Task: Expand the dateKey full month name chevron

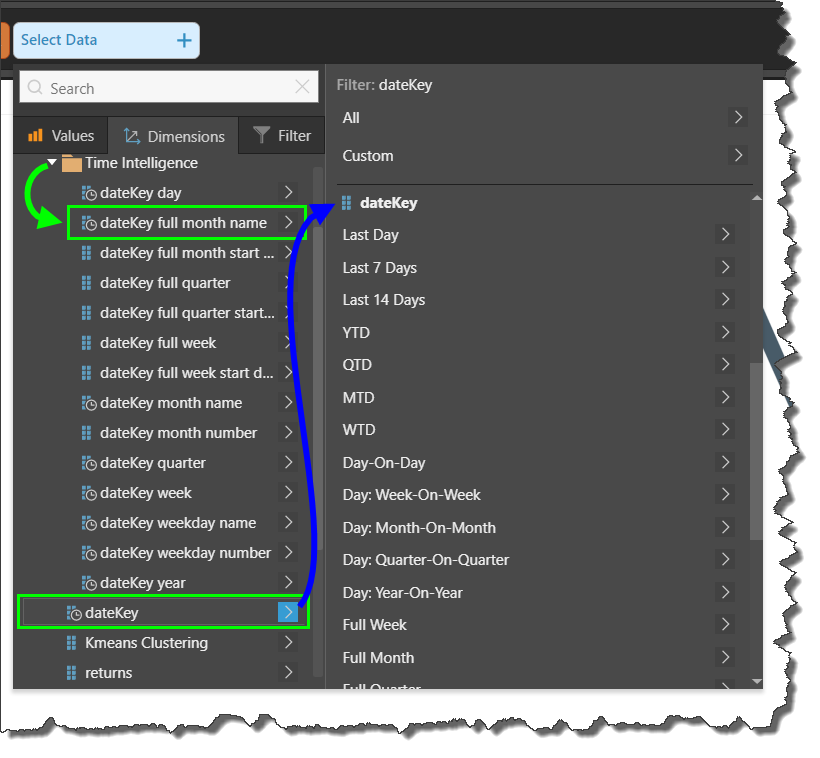Action: [x=288, y=222]
